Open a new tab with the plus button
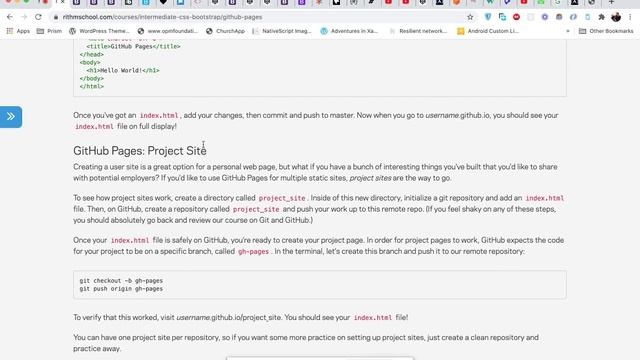 [611, 2]
